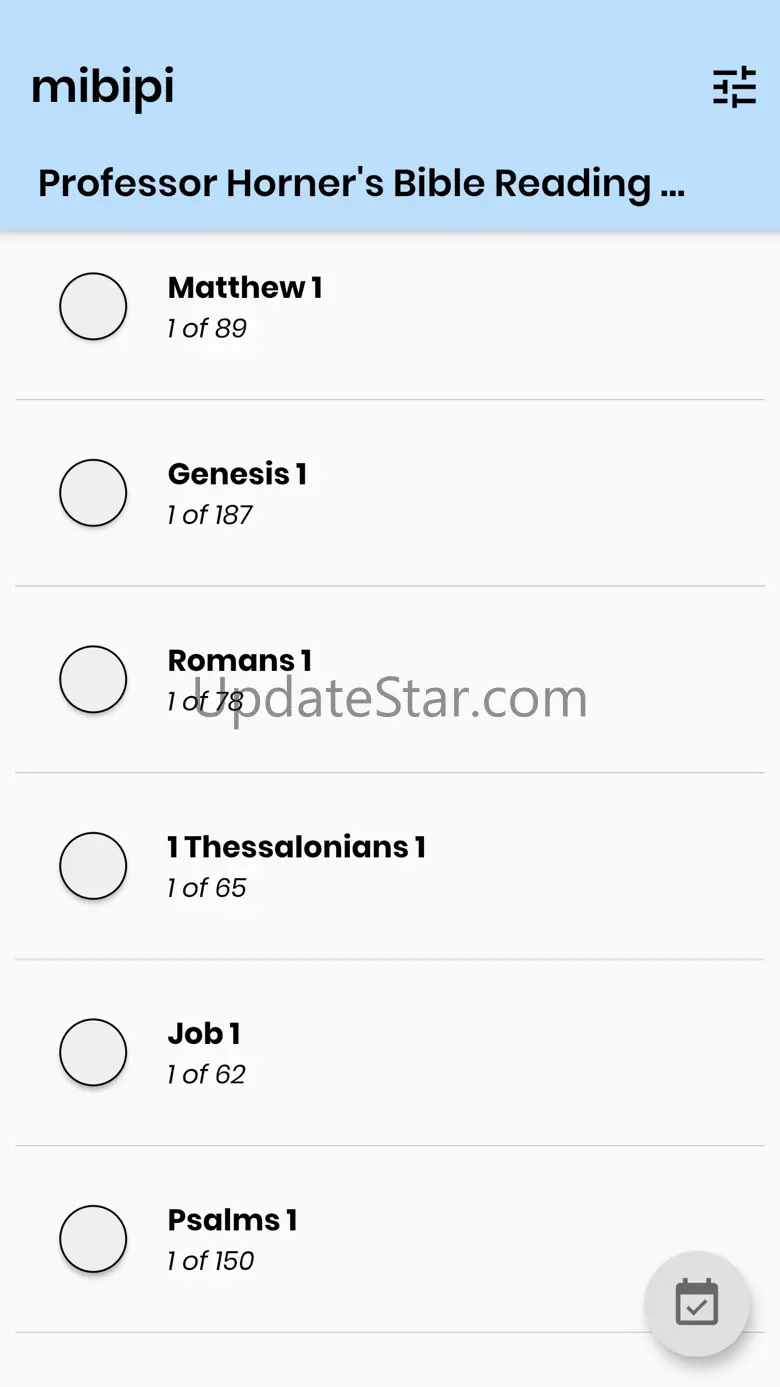This screenshot has height=1387, width=780.
Task: Tap the mibipi app title
Action: click(x=103, y=87)
